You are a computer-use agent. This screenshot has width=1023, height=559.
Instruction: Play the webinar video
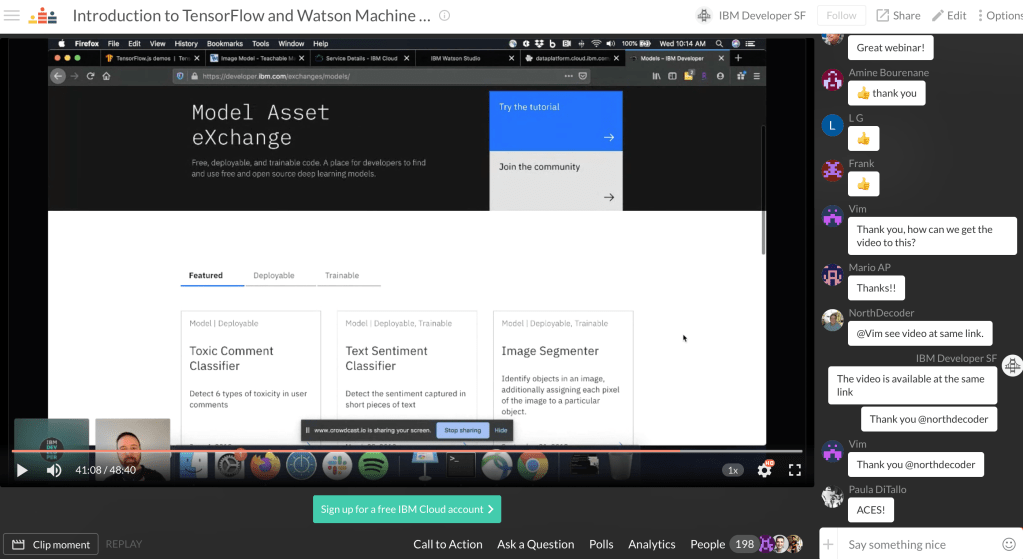pos(21,470)
